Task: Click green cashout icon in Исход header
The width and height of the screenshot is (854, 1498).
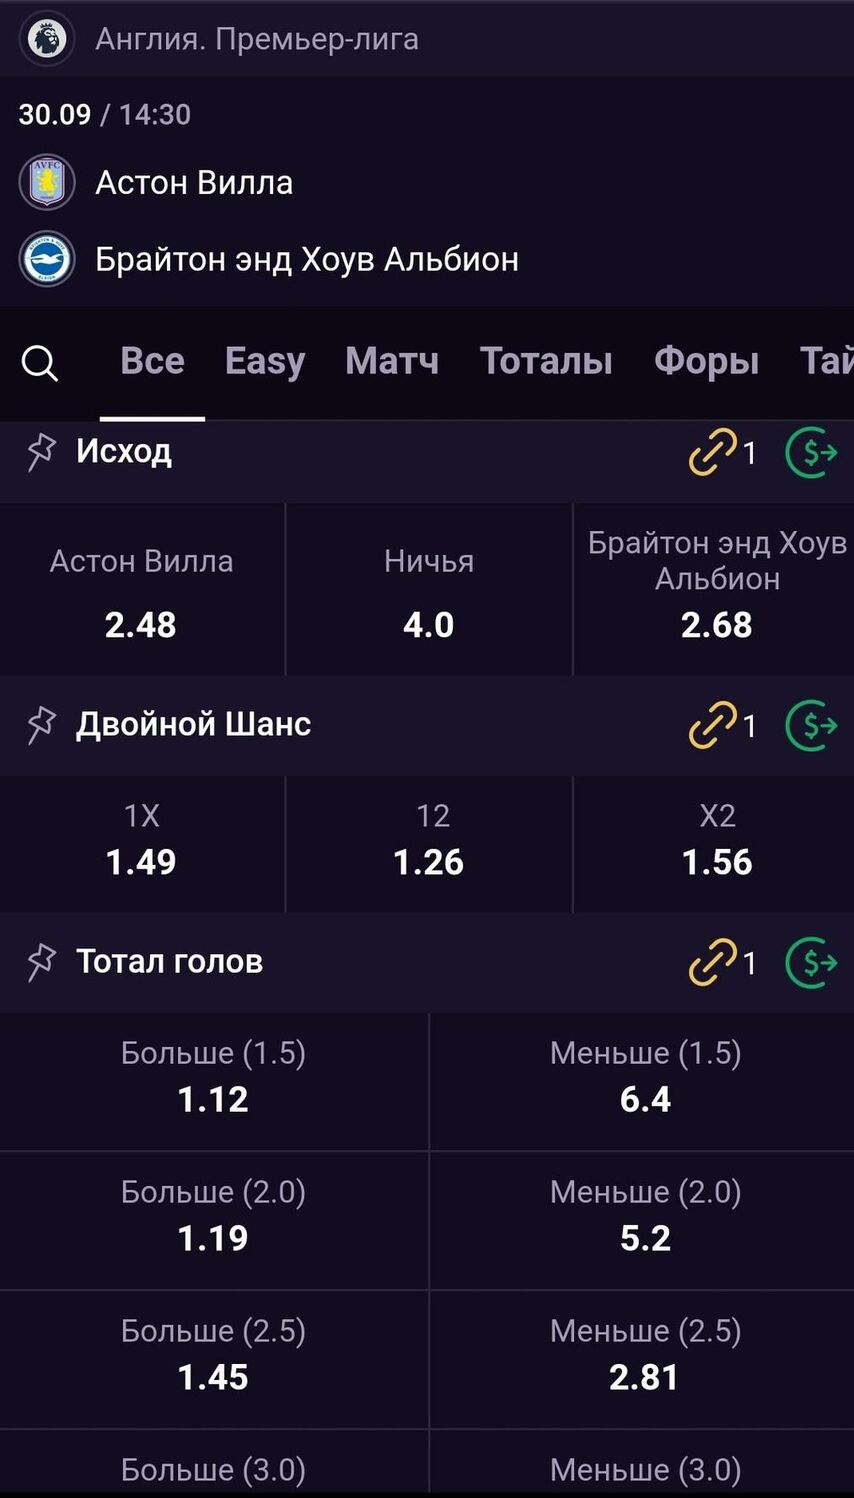Action: (x=812, y=453)
